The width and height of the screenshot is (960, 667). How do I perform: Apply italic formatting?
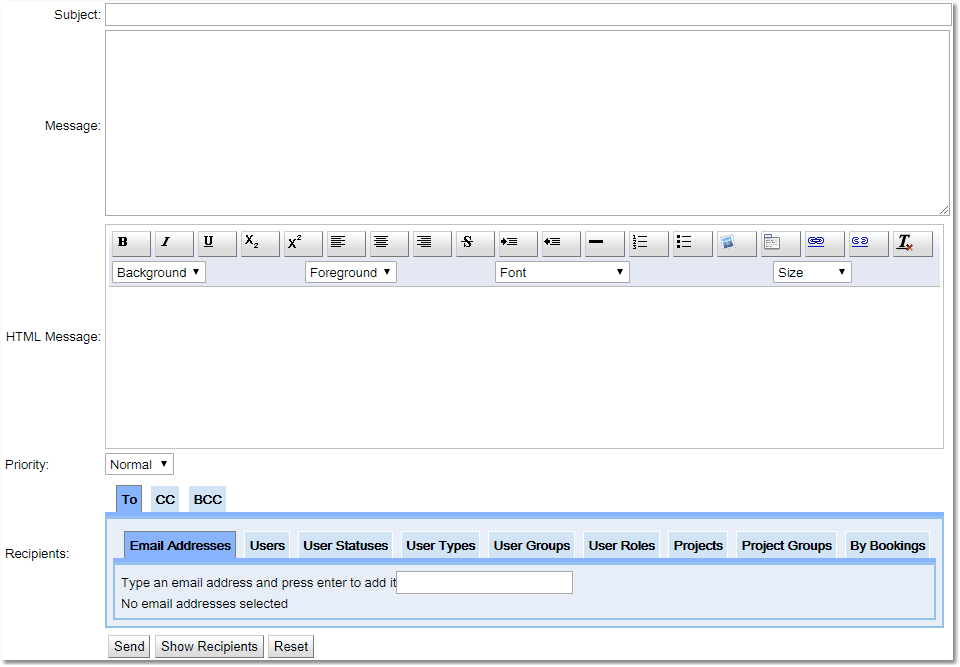(x=174, y=243)
